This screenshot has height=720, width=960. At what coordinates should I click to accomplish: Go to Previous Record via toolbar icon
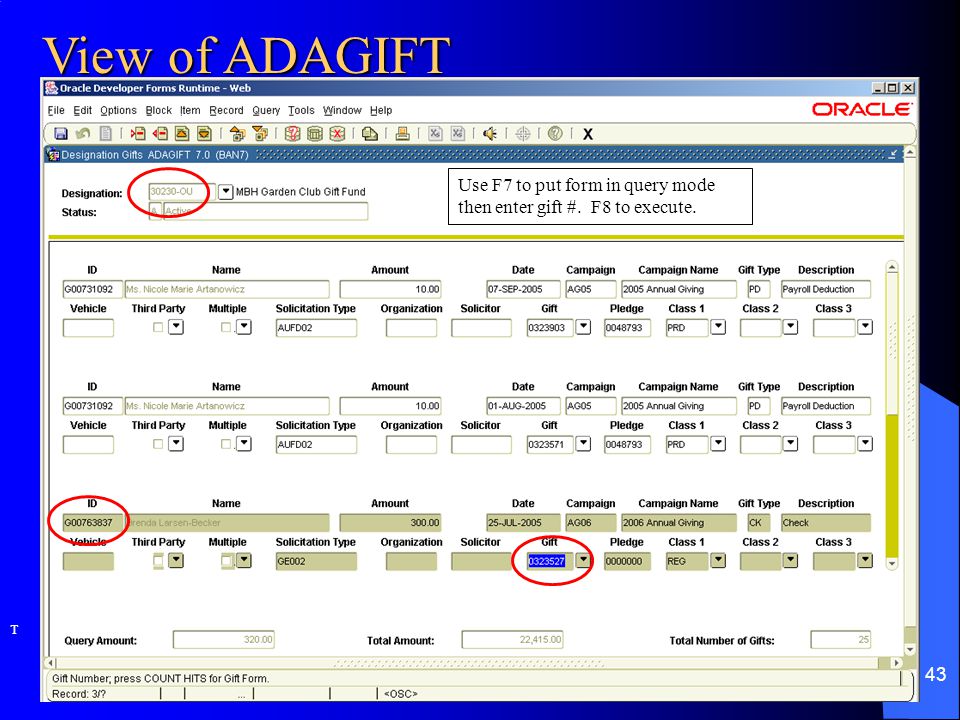182,133
